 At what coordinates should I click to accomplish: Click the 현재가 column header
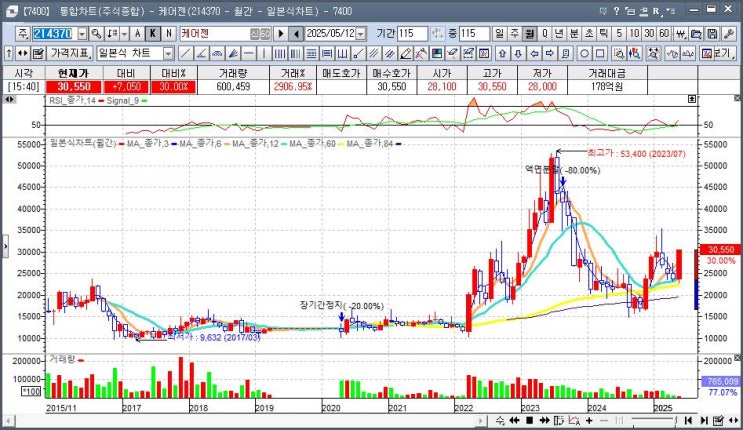click(x=73, y=73)
